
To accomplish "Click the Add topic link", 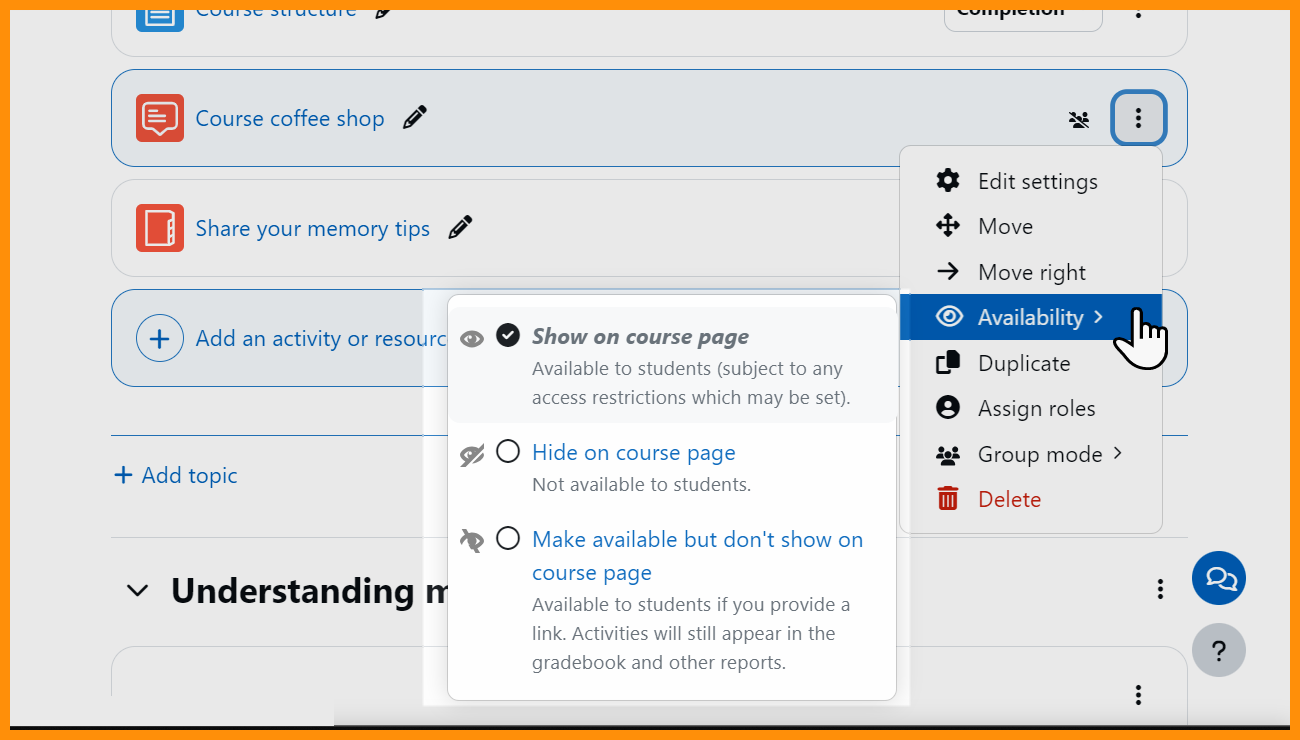I will pos(177,475).
